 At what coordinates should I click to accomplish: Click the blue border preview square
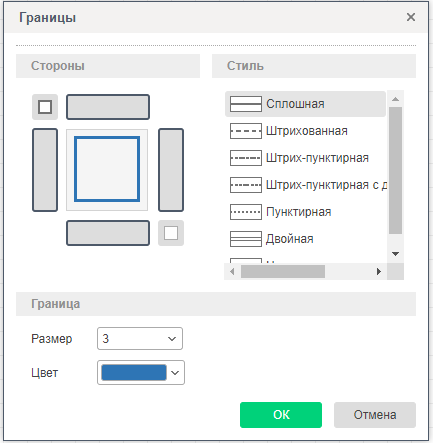point(107,169)
